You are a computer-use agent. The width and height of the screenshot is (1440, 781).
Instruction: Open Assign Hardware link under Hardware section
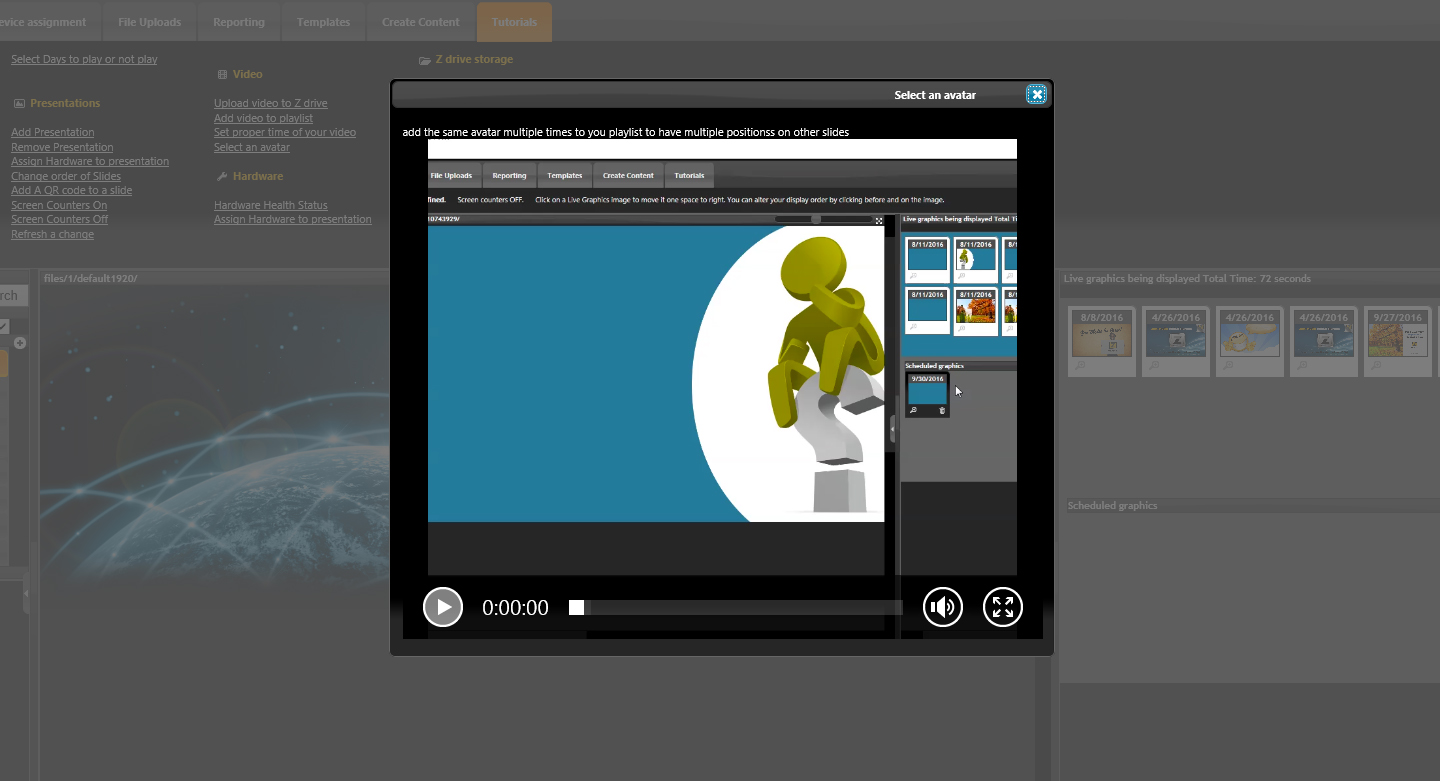[293, 219]
